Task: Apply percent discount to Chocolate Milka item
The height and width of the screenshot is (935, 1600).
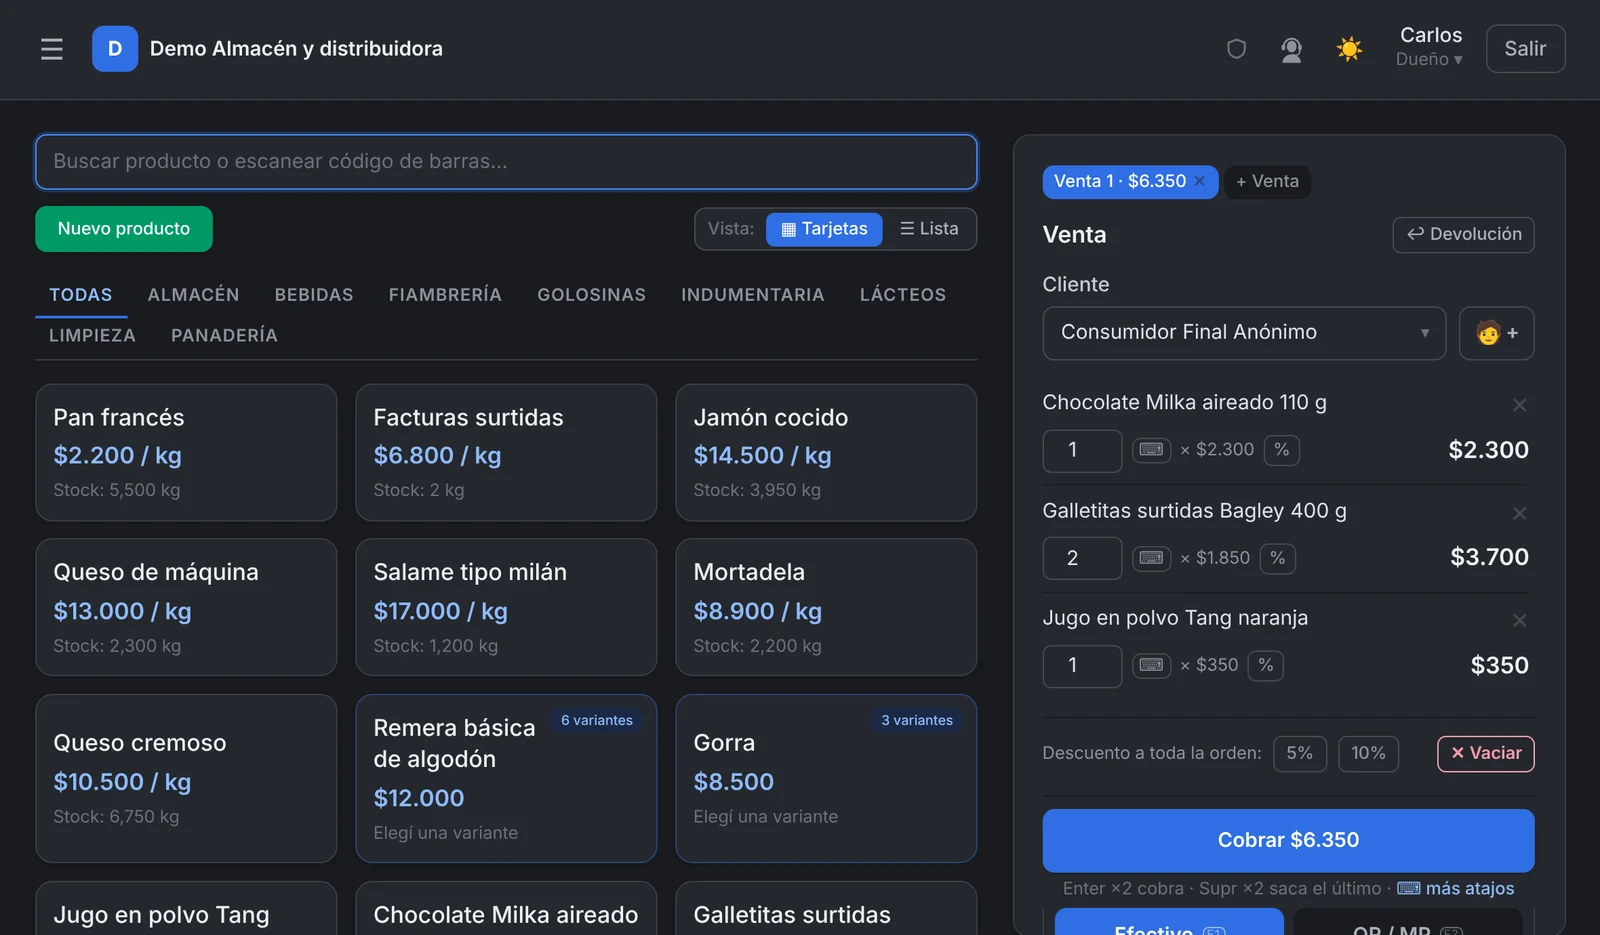Action: click(x=1281, y=450)
